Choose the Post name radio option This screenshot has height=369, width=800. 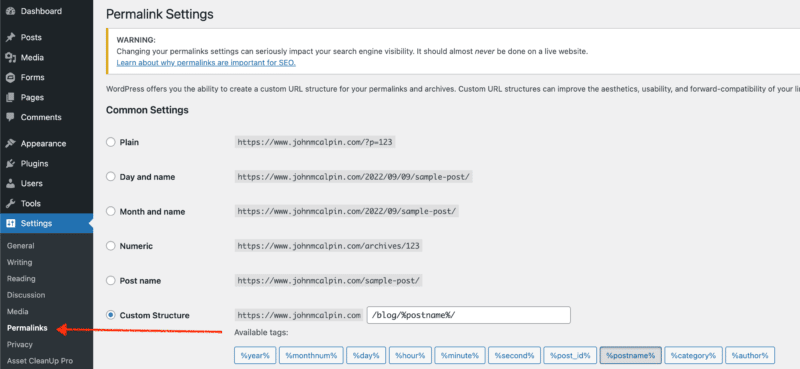[111, 281]
